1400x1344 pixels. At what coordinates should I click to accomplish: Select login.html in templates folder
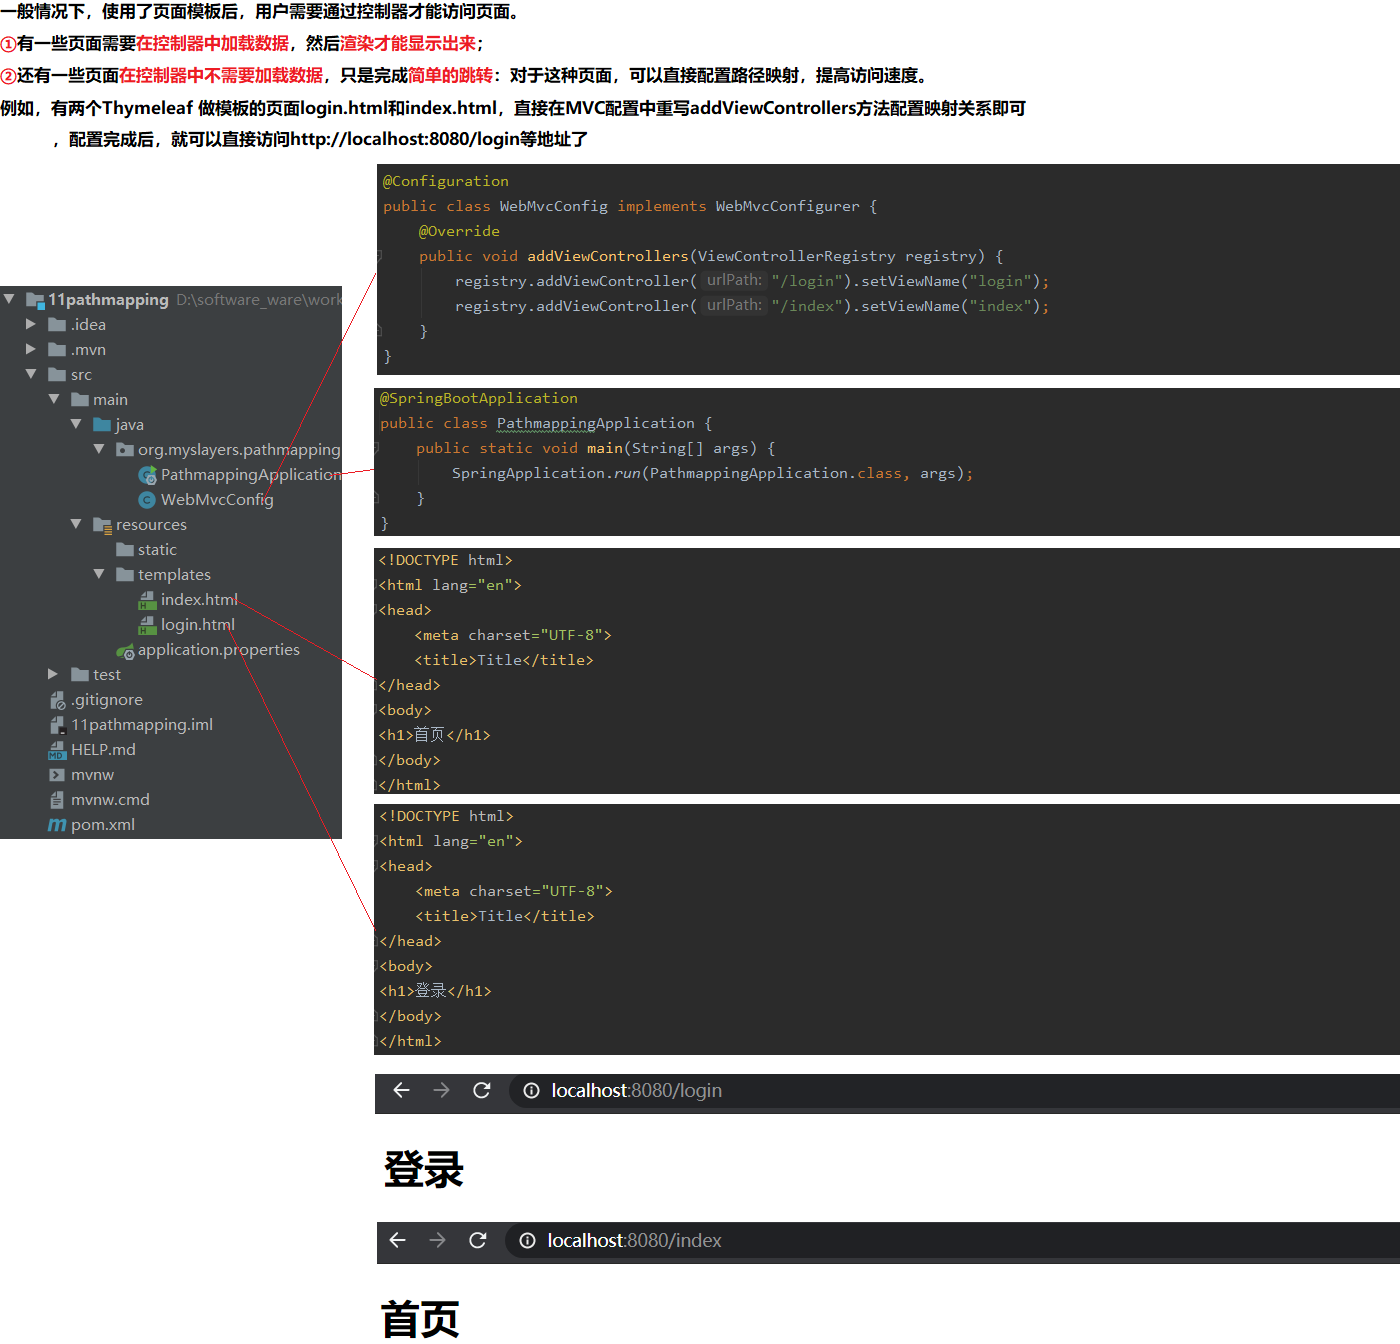point(197,625)
